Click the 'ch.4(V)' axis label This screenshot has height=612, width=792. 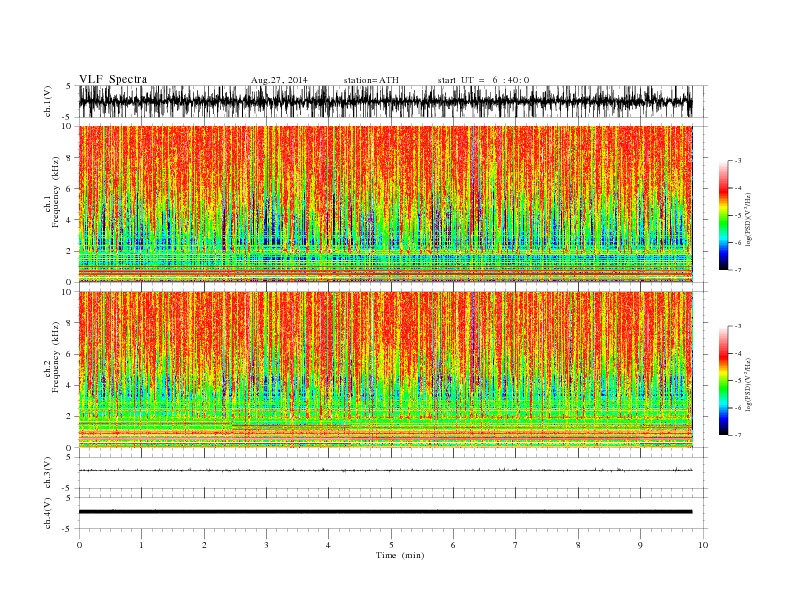point(48,513)
